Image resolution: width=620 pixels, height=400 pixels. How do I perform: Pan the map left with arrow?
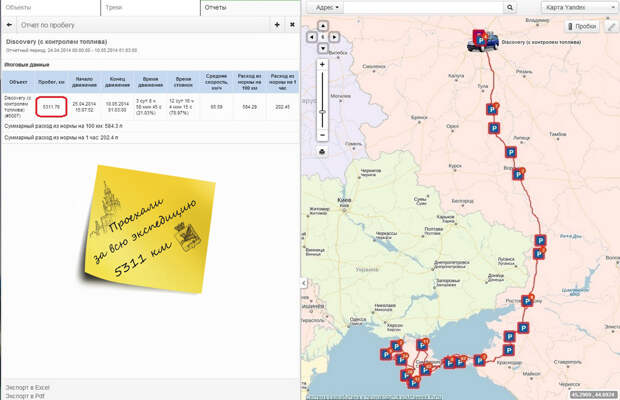coord(312,36)
